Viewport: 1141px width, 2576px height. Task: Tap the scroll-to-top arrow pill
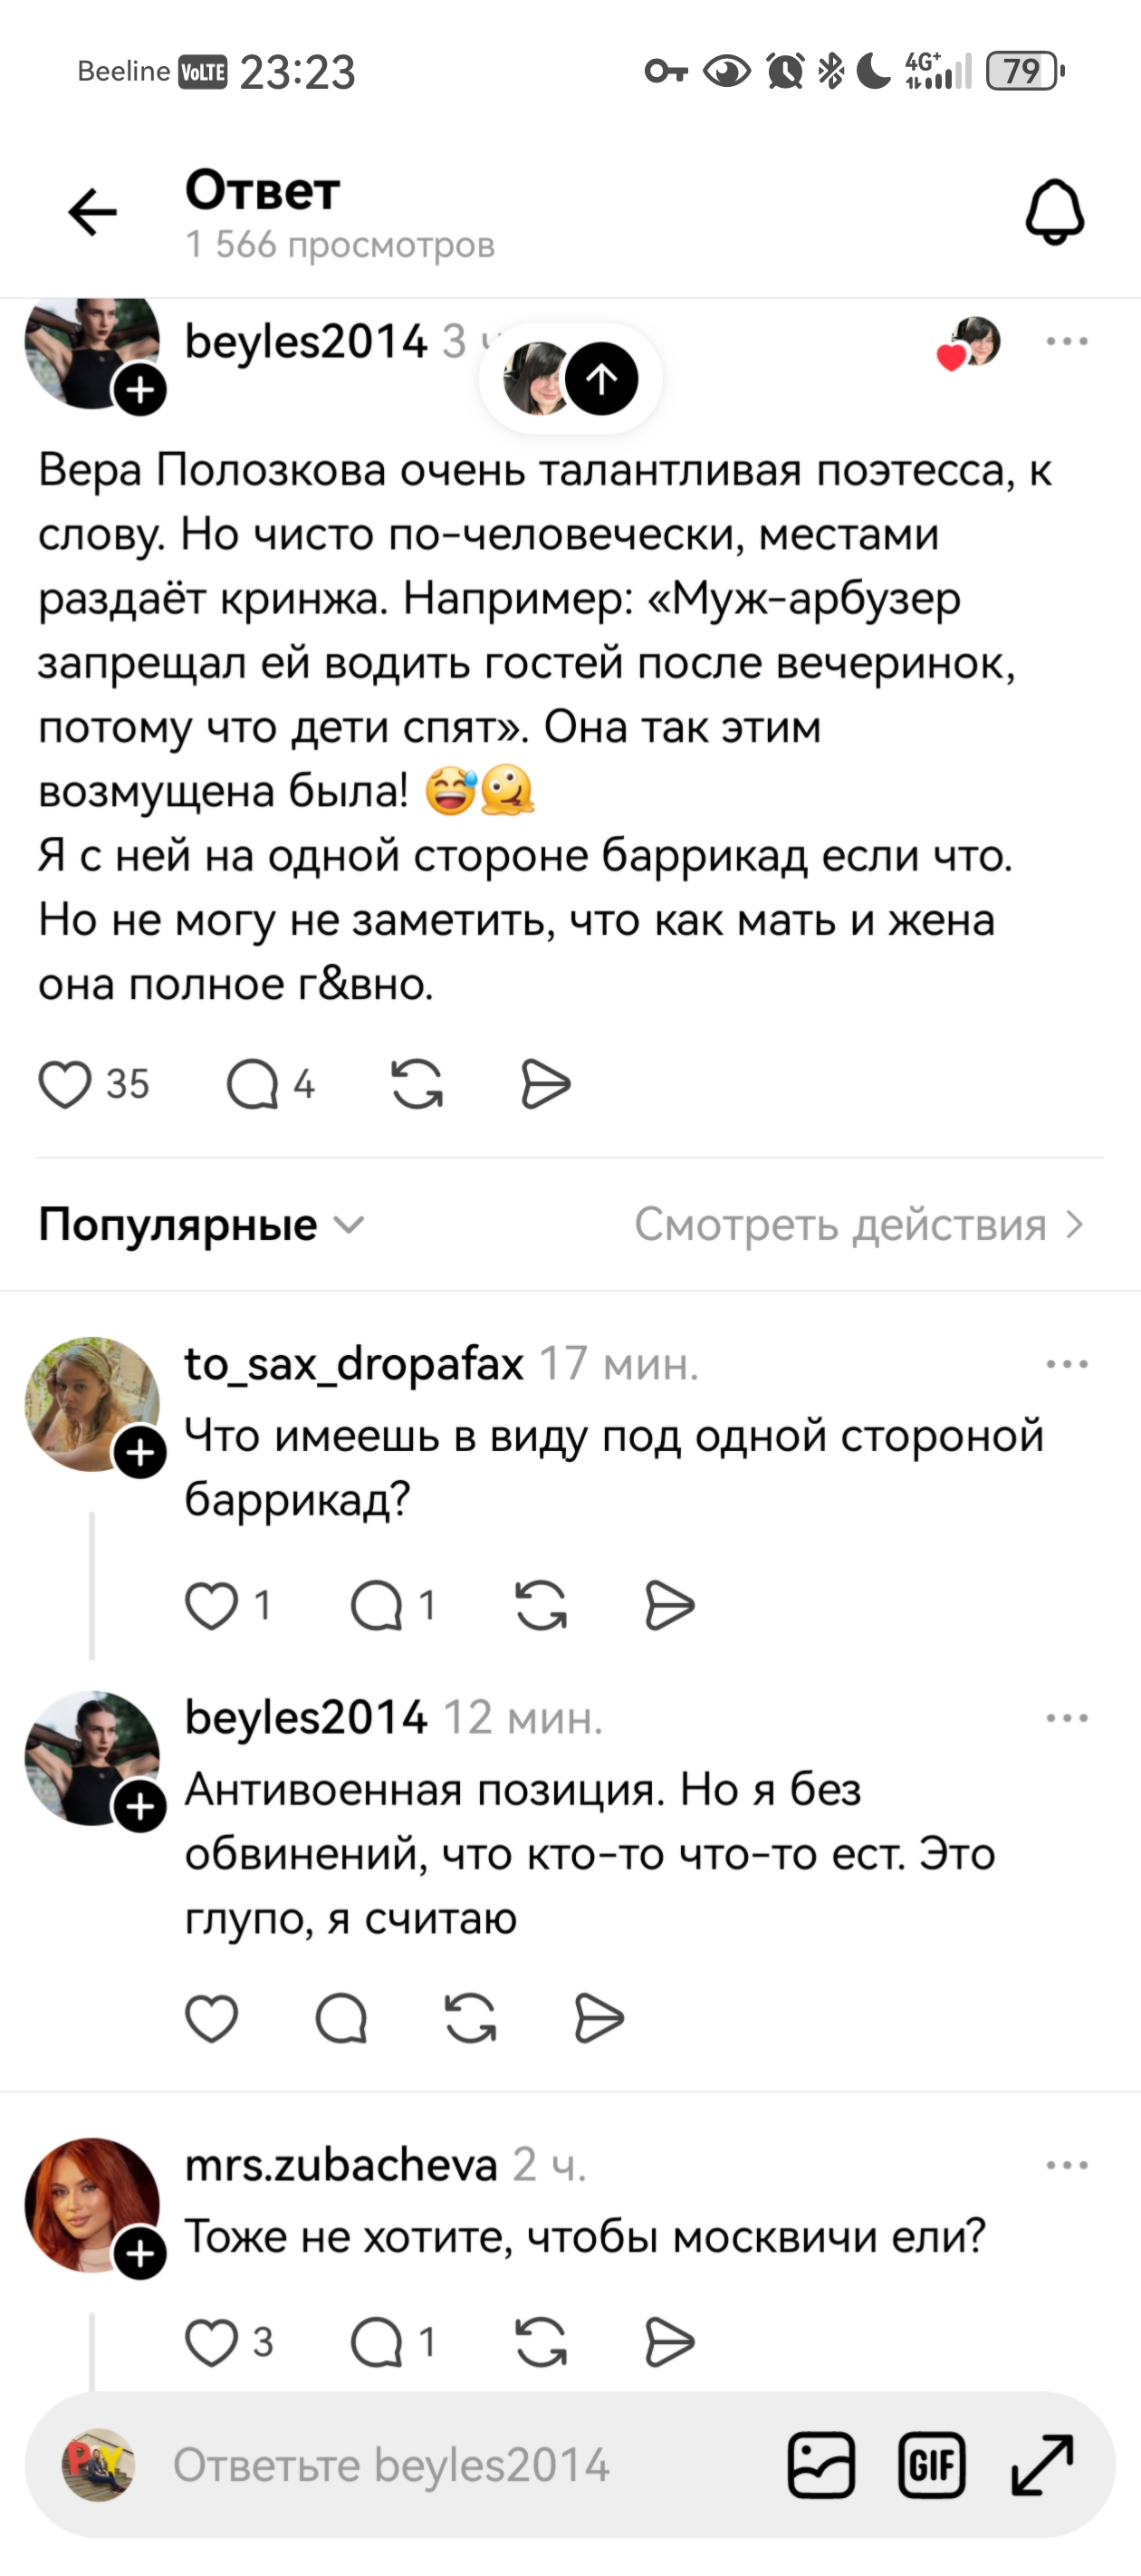coord(602,379)
